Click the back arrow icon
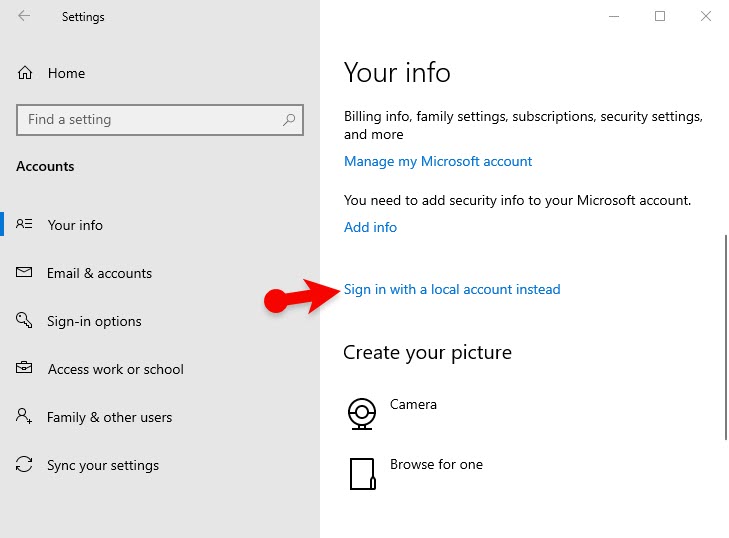 point(24,17)
